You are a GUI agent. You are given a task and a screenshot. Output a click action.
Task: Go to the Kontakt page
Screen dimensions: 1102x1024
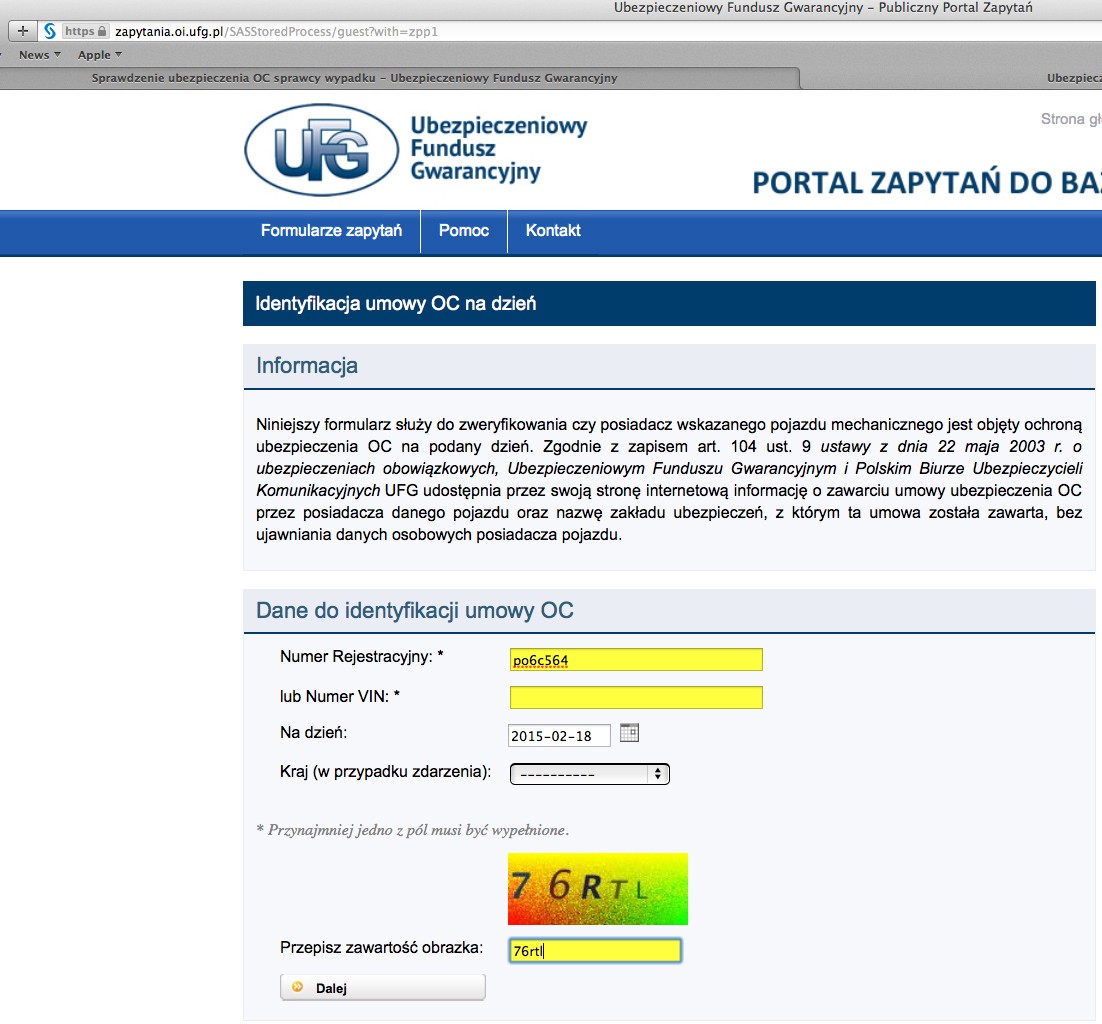[x=553, y=231]
